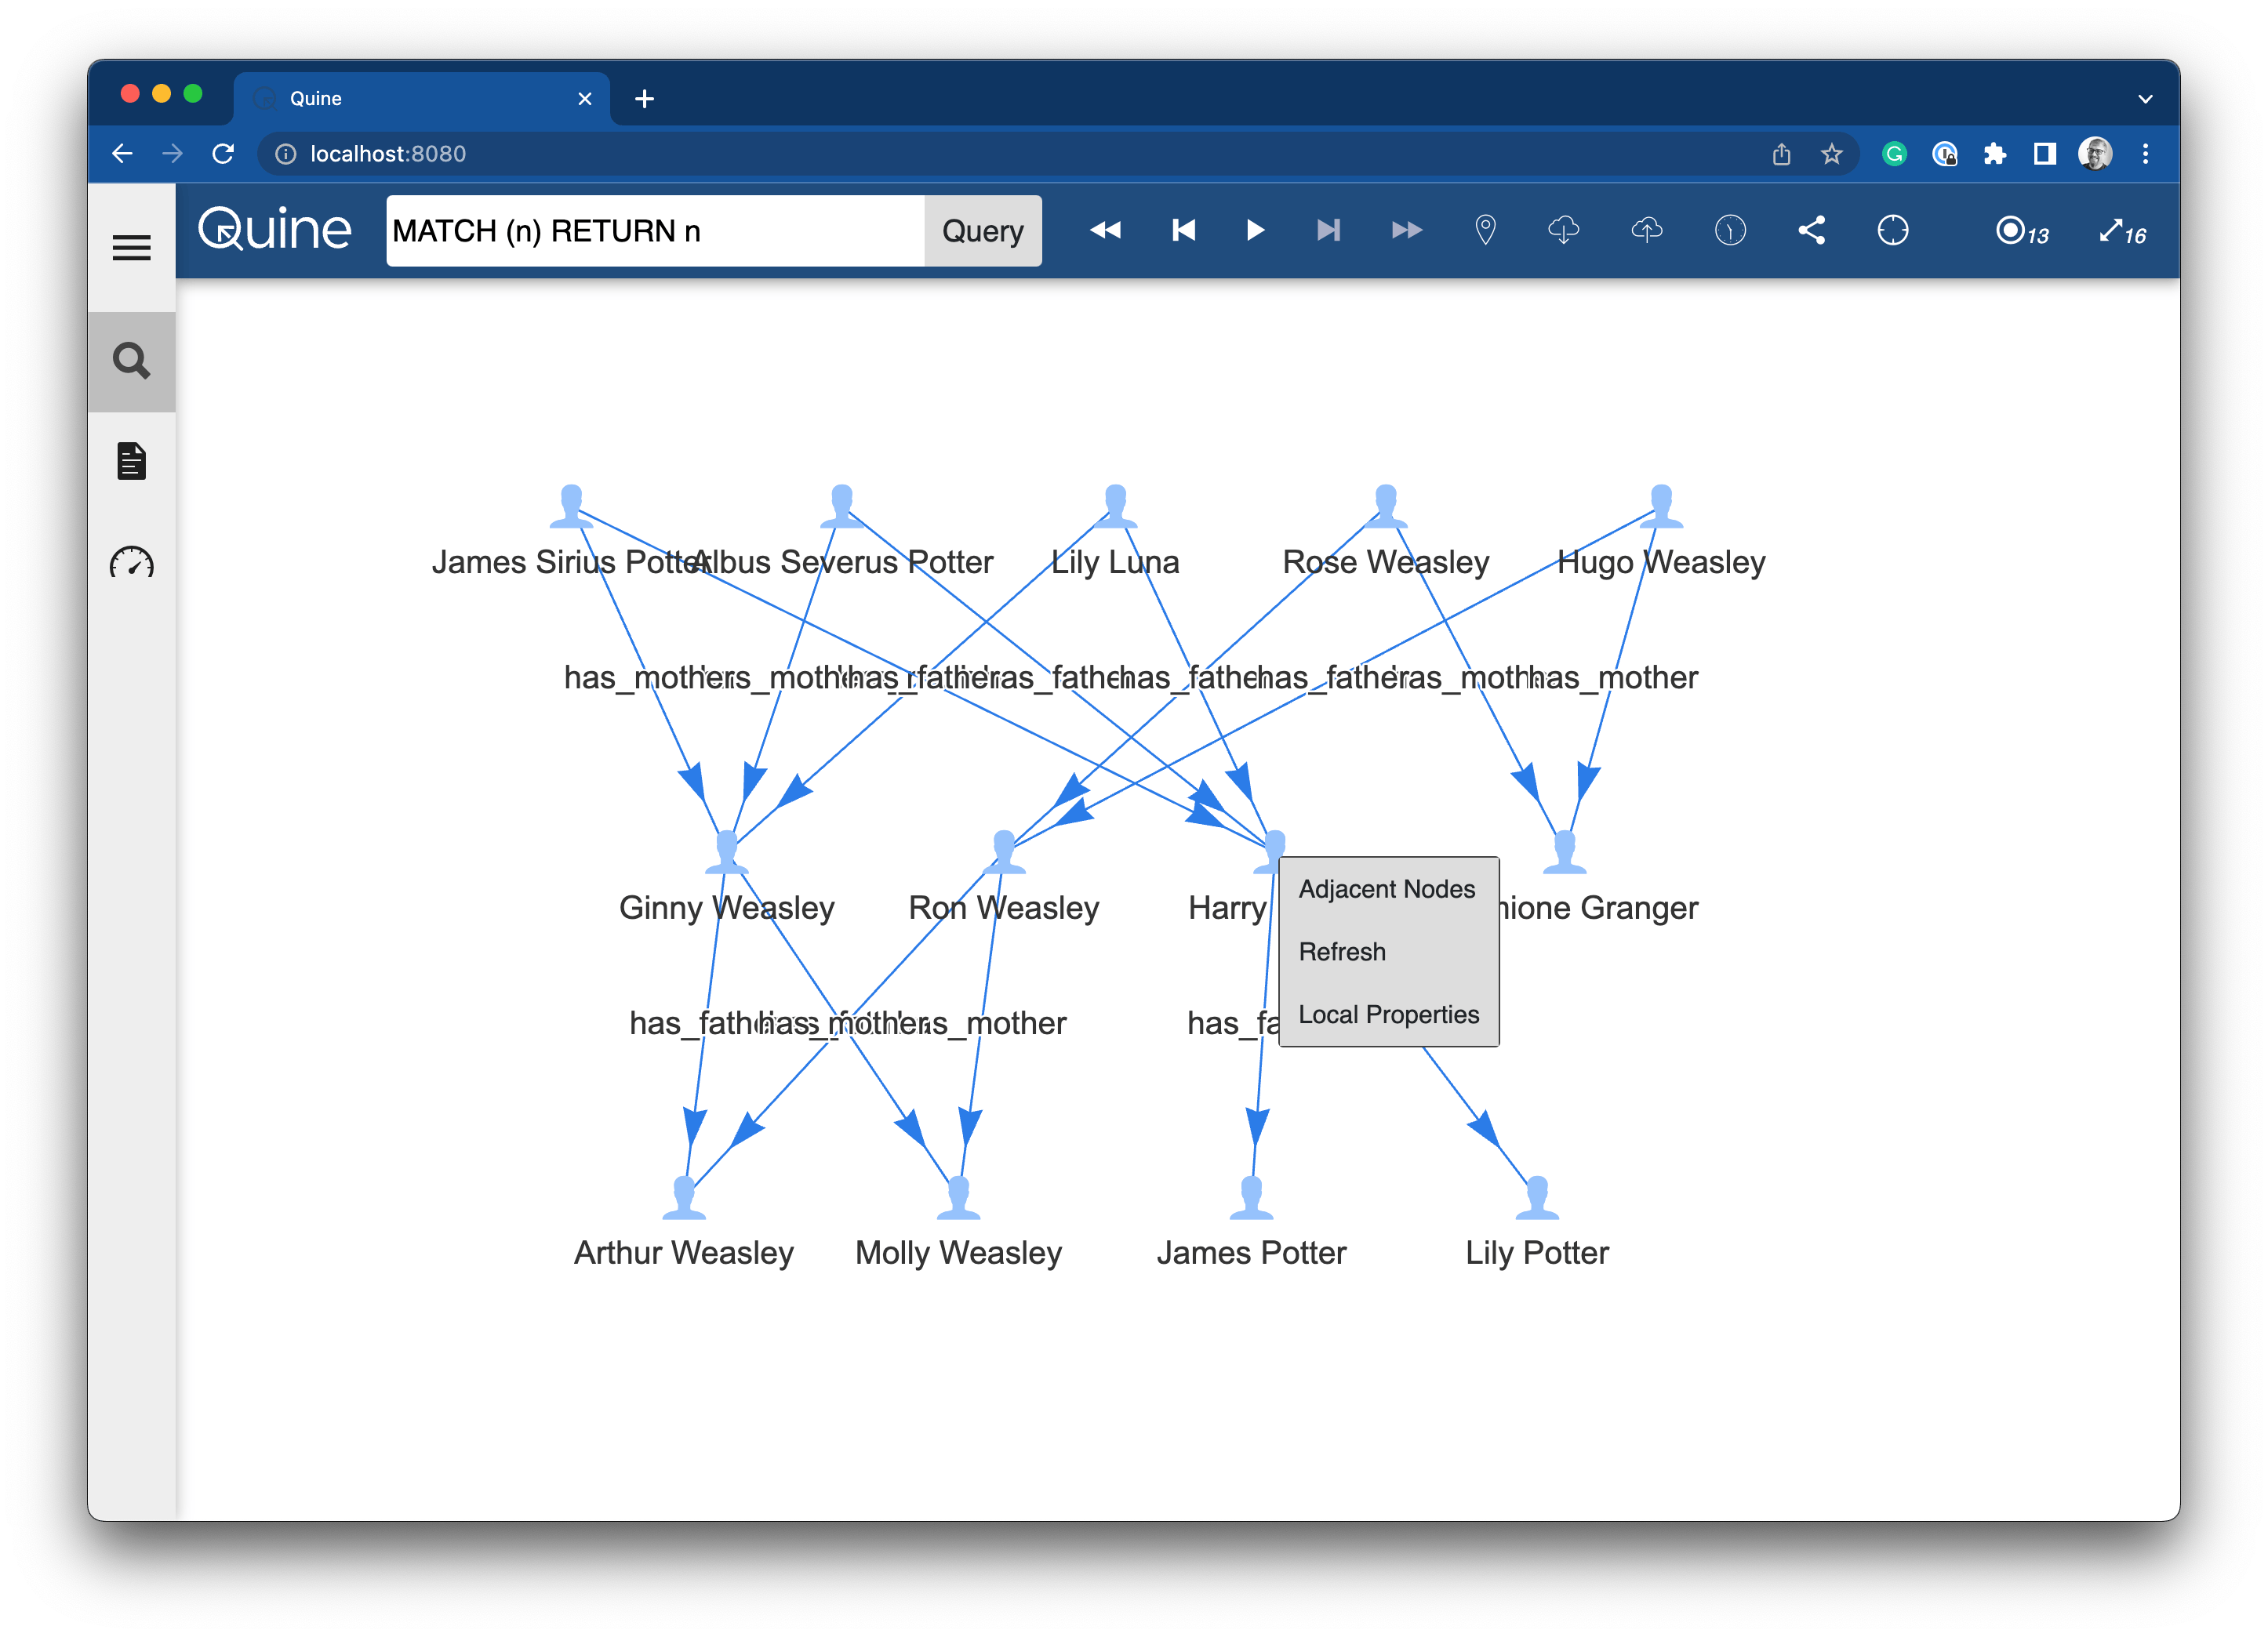The image size is (2268, 1637).
Task: Choose Local Properties in context menu
Action: click(x=1388, y=1014)
